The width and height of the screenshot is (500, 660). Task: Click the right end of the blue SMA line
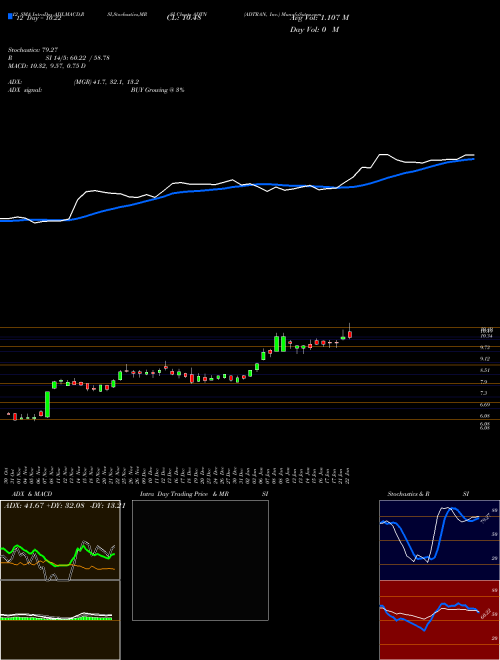(x=474, y=159)
